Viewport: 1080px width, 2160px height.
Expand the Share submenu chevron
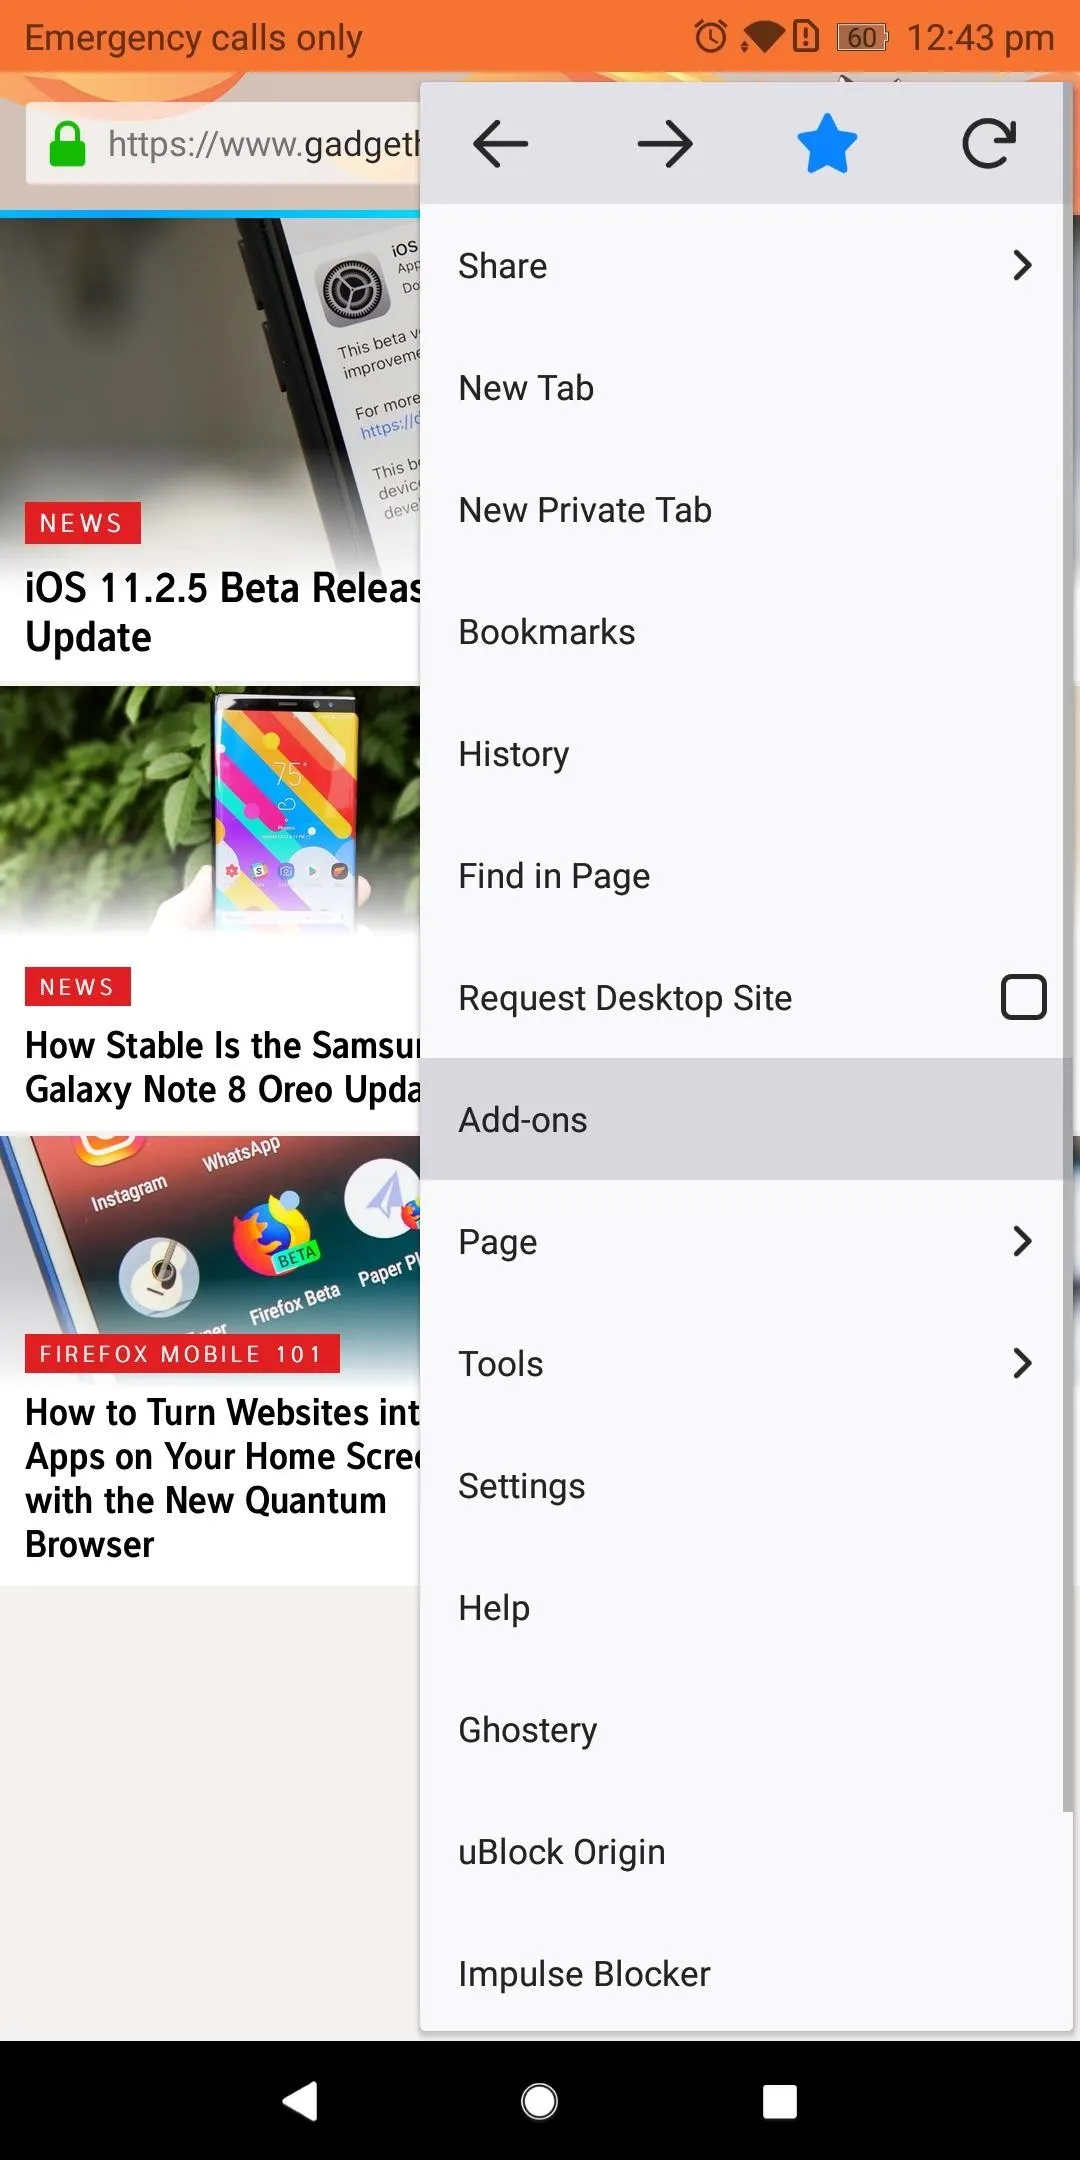click(1022, 265)
